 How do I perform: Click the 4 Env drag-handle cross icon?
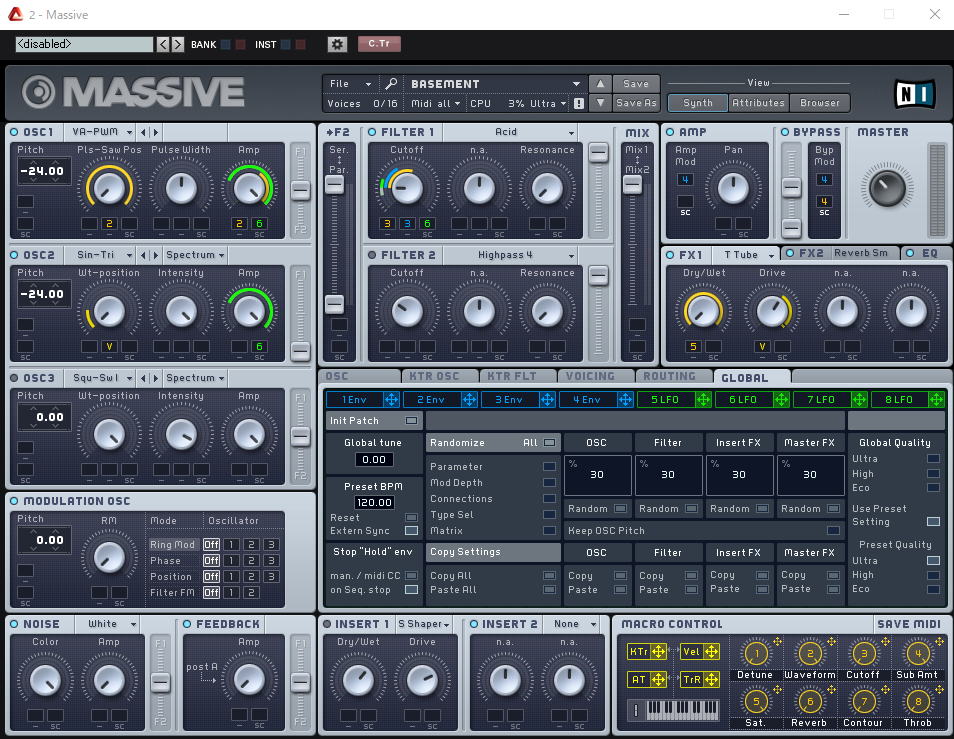tap(625, 400)
